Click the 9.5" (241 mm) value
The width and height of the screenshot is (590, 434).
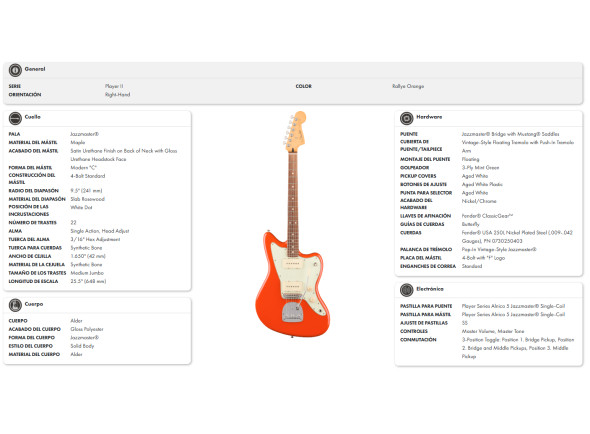[86, 191]
